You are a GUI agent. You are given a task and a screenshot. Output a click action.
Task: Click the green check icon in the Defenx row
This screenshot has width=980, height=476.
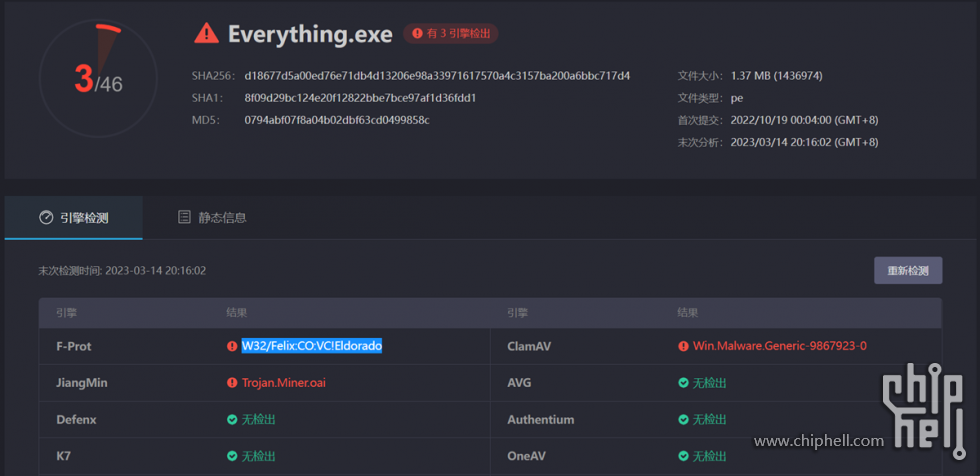[232, 420]
